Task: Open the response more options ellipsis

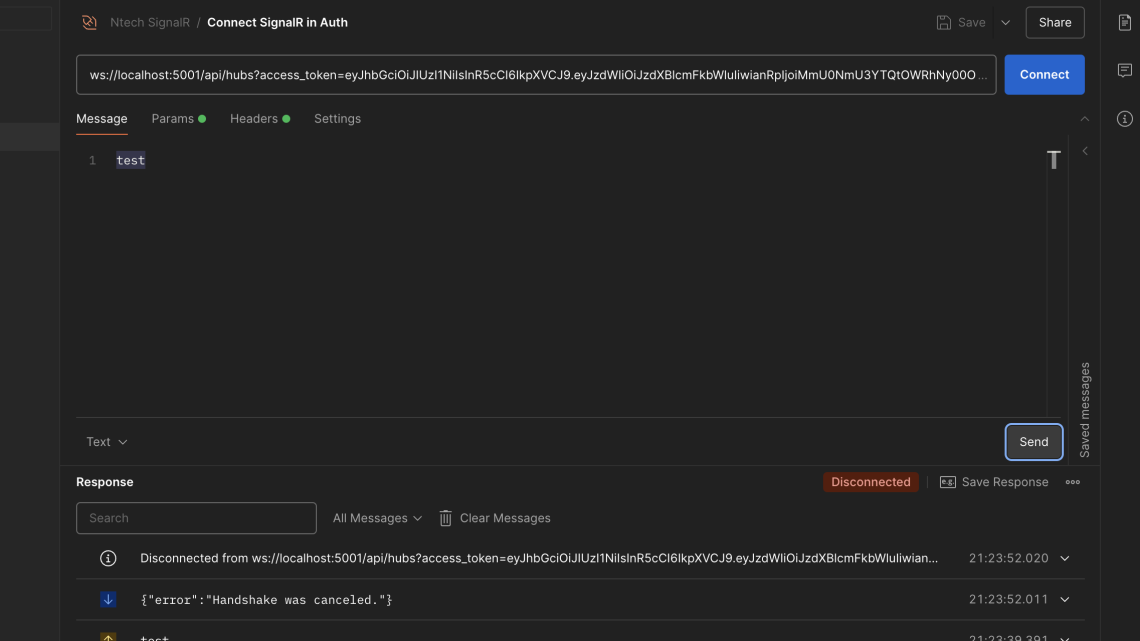Action: click(1072, 482)
